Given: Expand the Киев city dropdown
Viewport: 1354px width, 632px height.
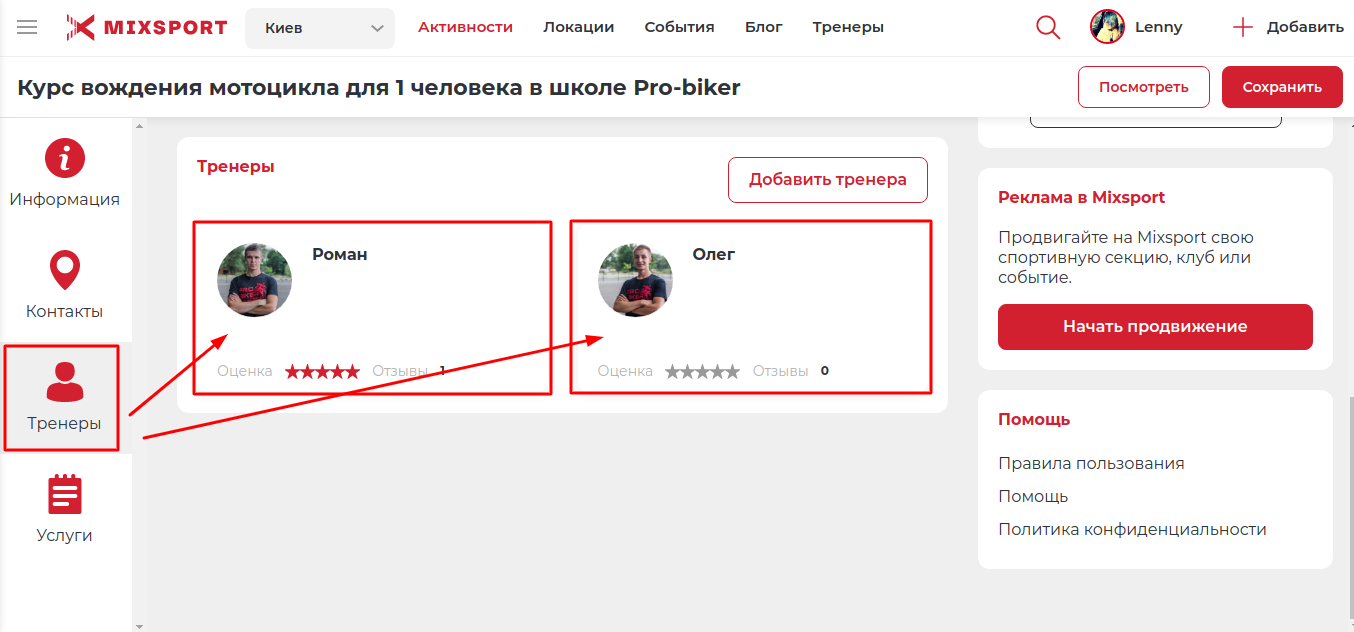Looking at the screenshot, I should [x=320, y=28].
